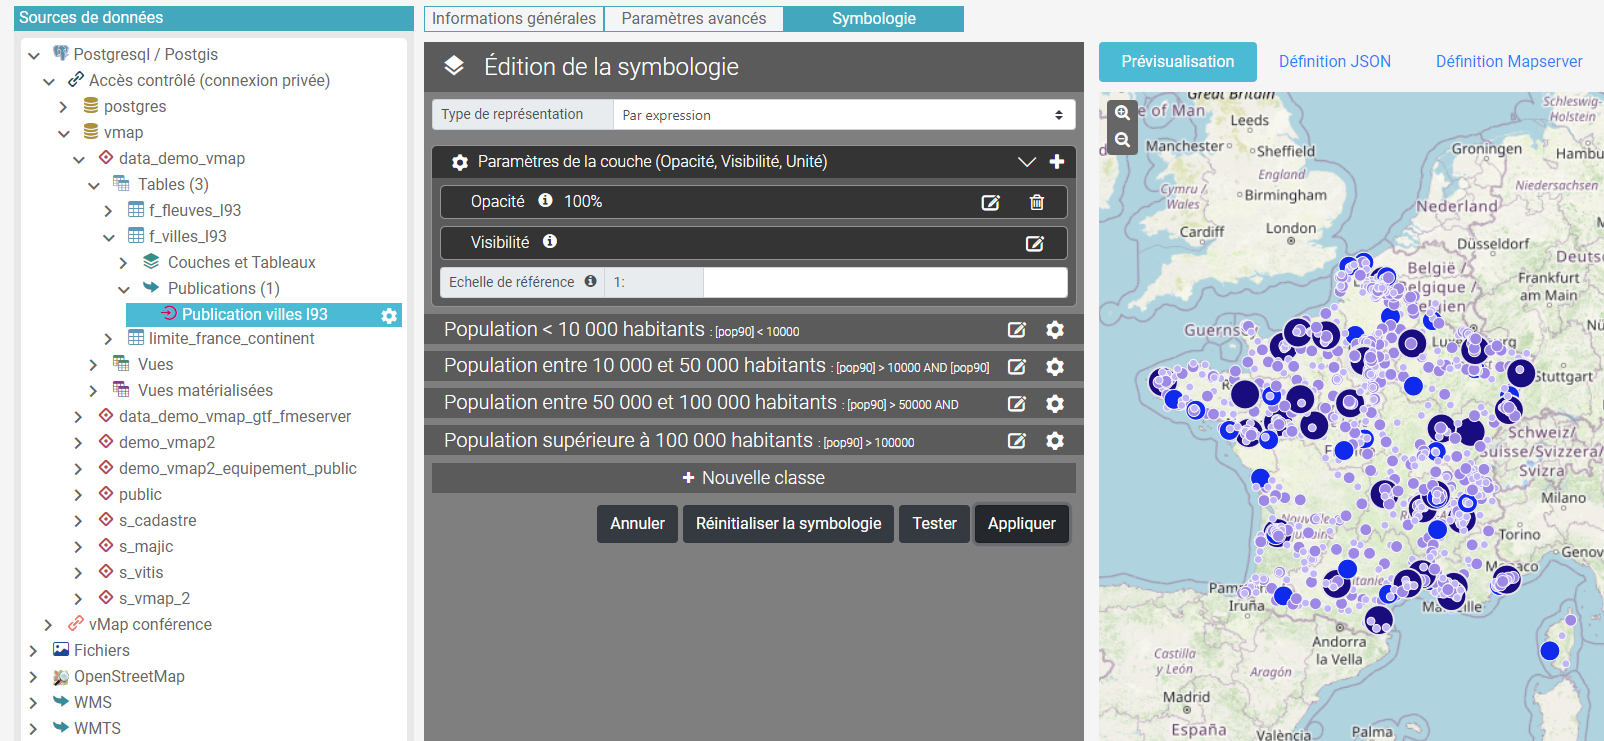Click the vmap database icon
The image size is (1604, 741).
click(x=91, y=132)
